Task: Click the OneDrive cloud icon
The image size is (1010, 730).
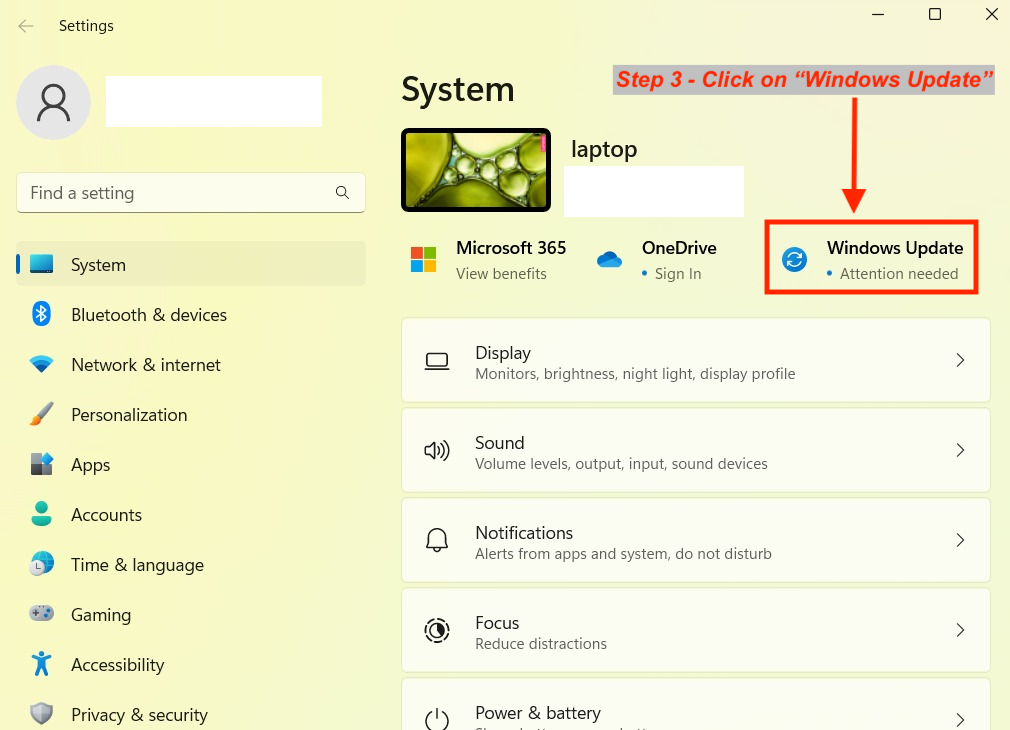Action: click(610, 258)
